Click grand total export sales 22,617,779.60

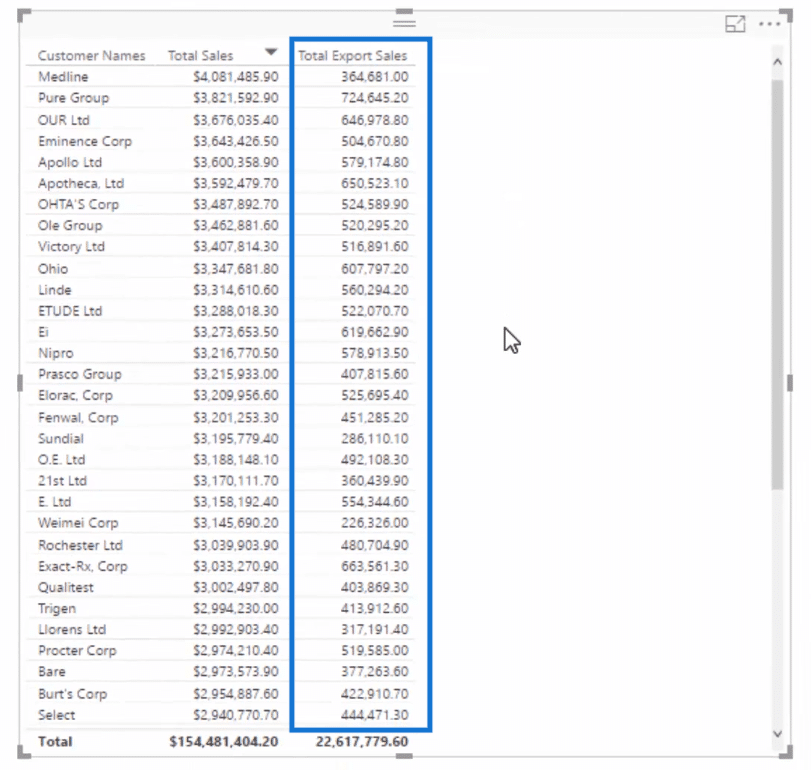362,742
